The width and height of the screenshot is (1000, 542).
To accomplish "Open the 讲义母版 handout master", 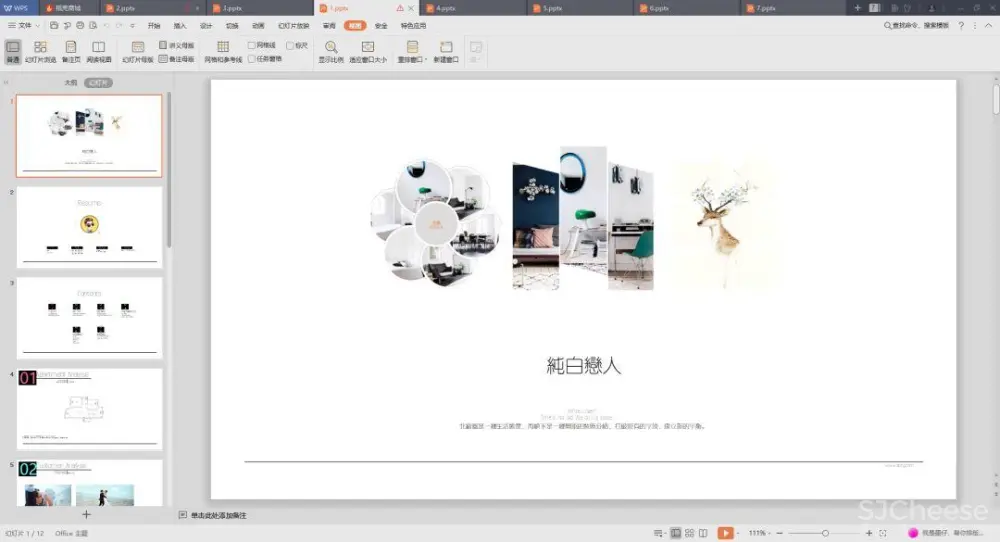I will (177, 45).
